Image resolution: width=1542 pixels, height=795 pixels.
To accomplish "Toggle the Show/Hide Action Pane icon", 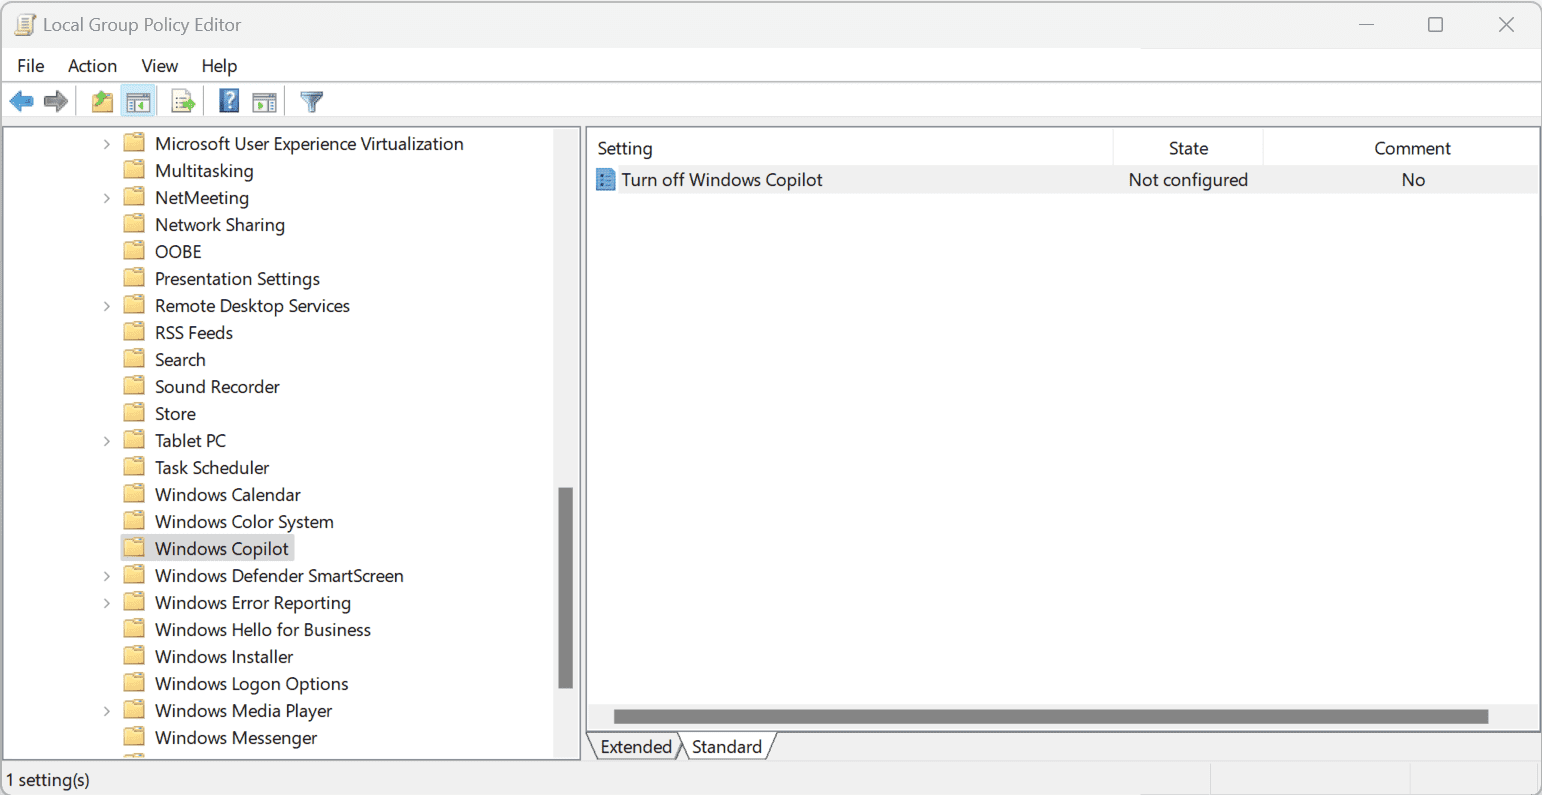I will pos(264,101).
